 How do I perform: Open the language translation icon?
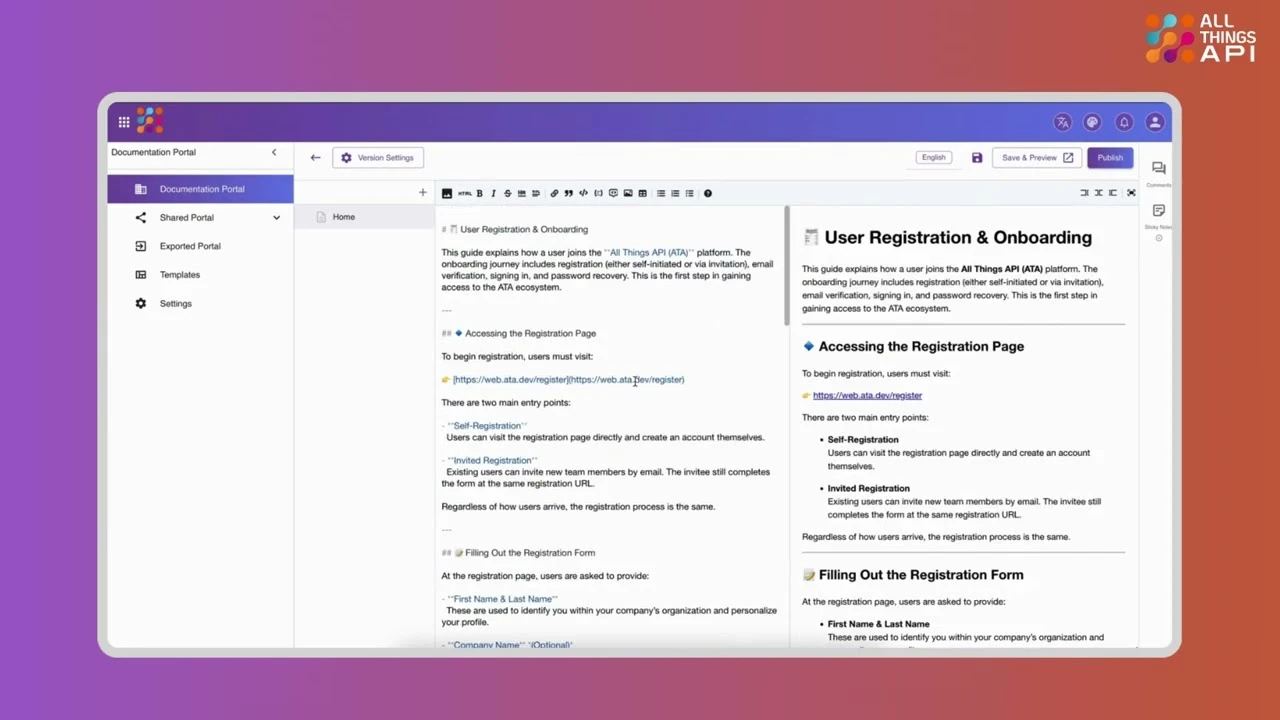pos(1062,121)
